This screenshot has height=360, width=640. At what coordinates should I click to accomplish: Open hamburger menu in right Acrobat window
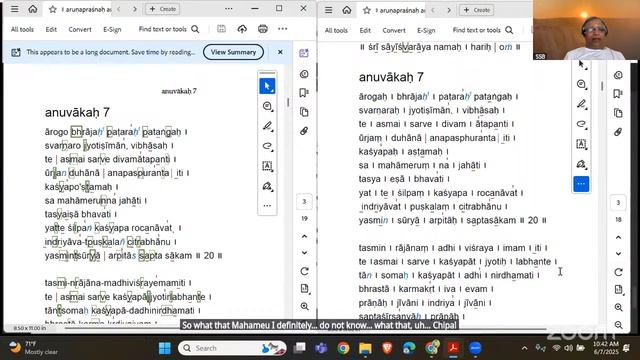(x=329, y=10)
